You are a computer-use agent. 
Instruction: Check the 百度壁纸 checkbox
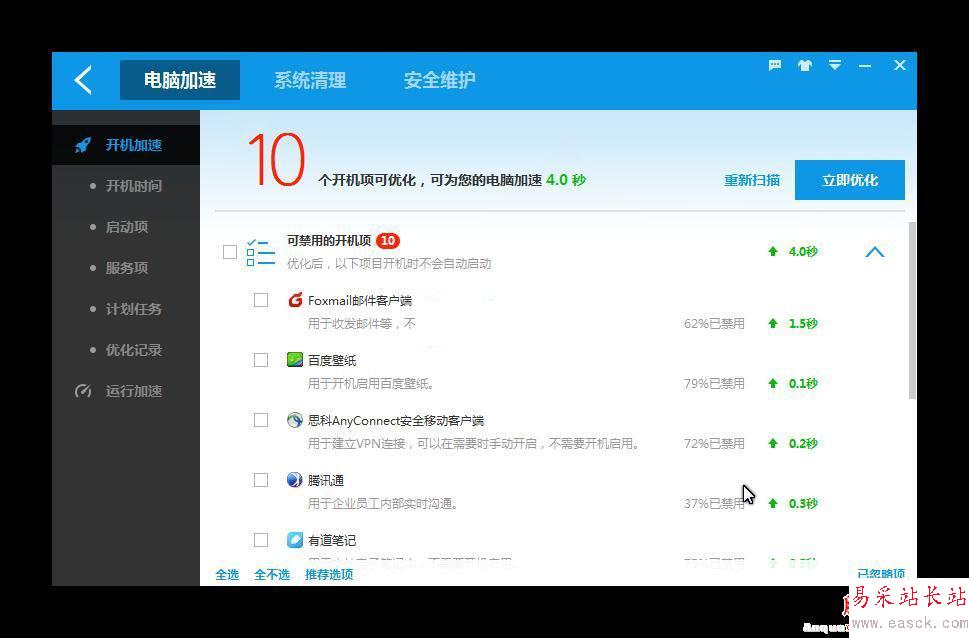click(x=261, y=360)
